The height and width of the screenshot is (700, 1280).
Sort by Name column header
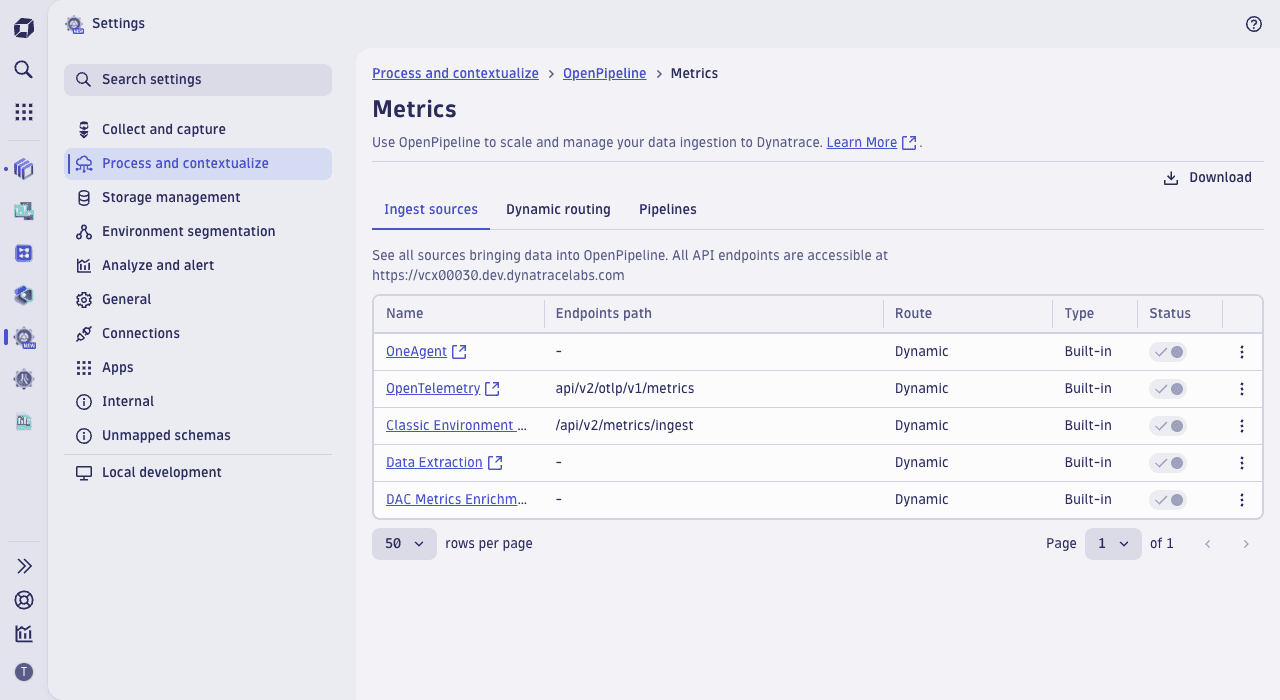tap(458, 314)
